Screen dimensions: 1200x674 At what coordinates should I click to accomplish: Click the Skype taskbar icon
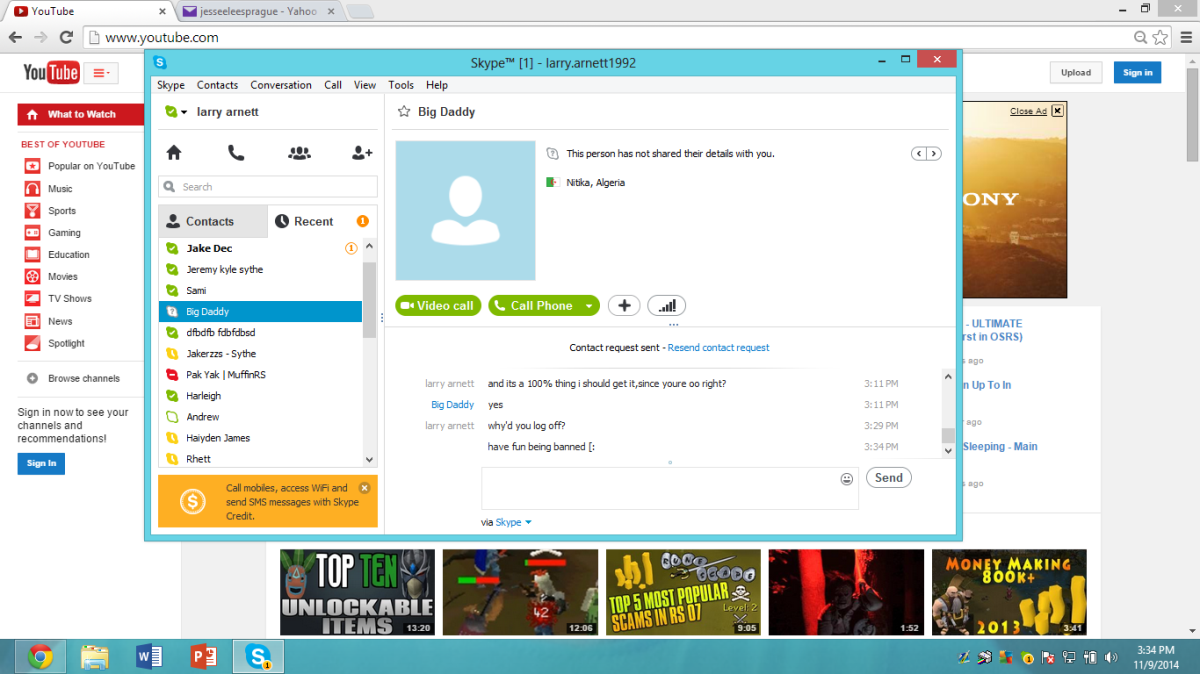(259, 657)
